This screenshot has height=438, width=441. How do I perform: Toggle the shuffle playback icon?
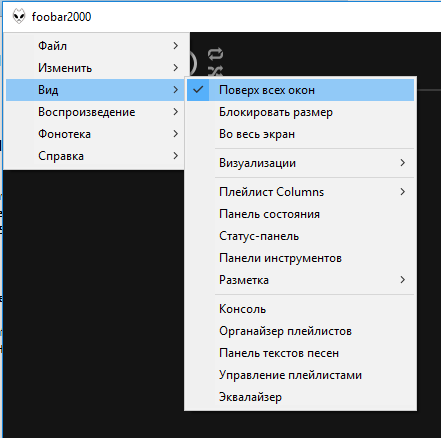[215, 70]
